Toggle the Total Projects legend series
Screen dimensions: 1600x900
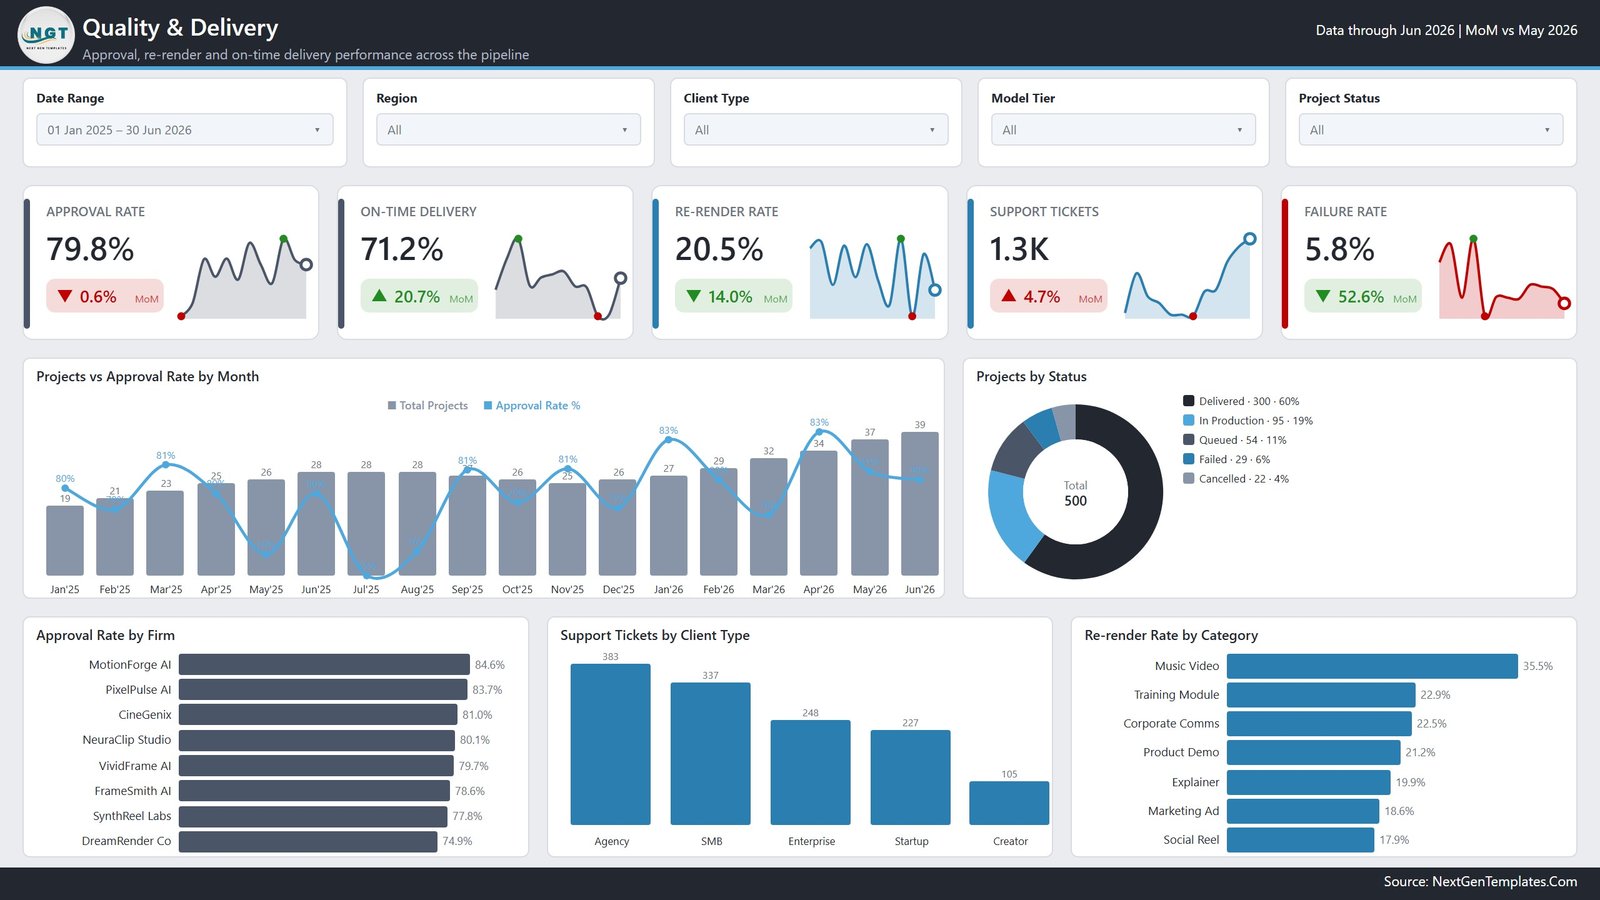[x=428, y=406]
